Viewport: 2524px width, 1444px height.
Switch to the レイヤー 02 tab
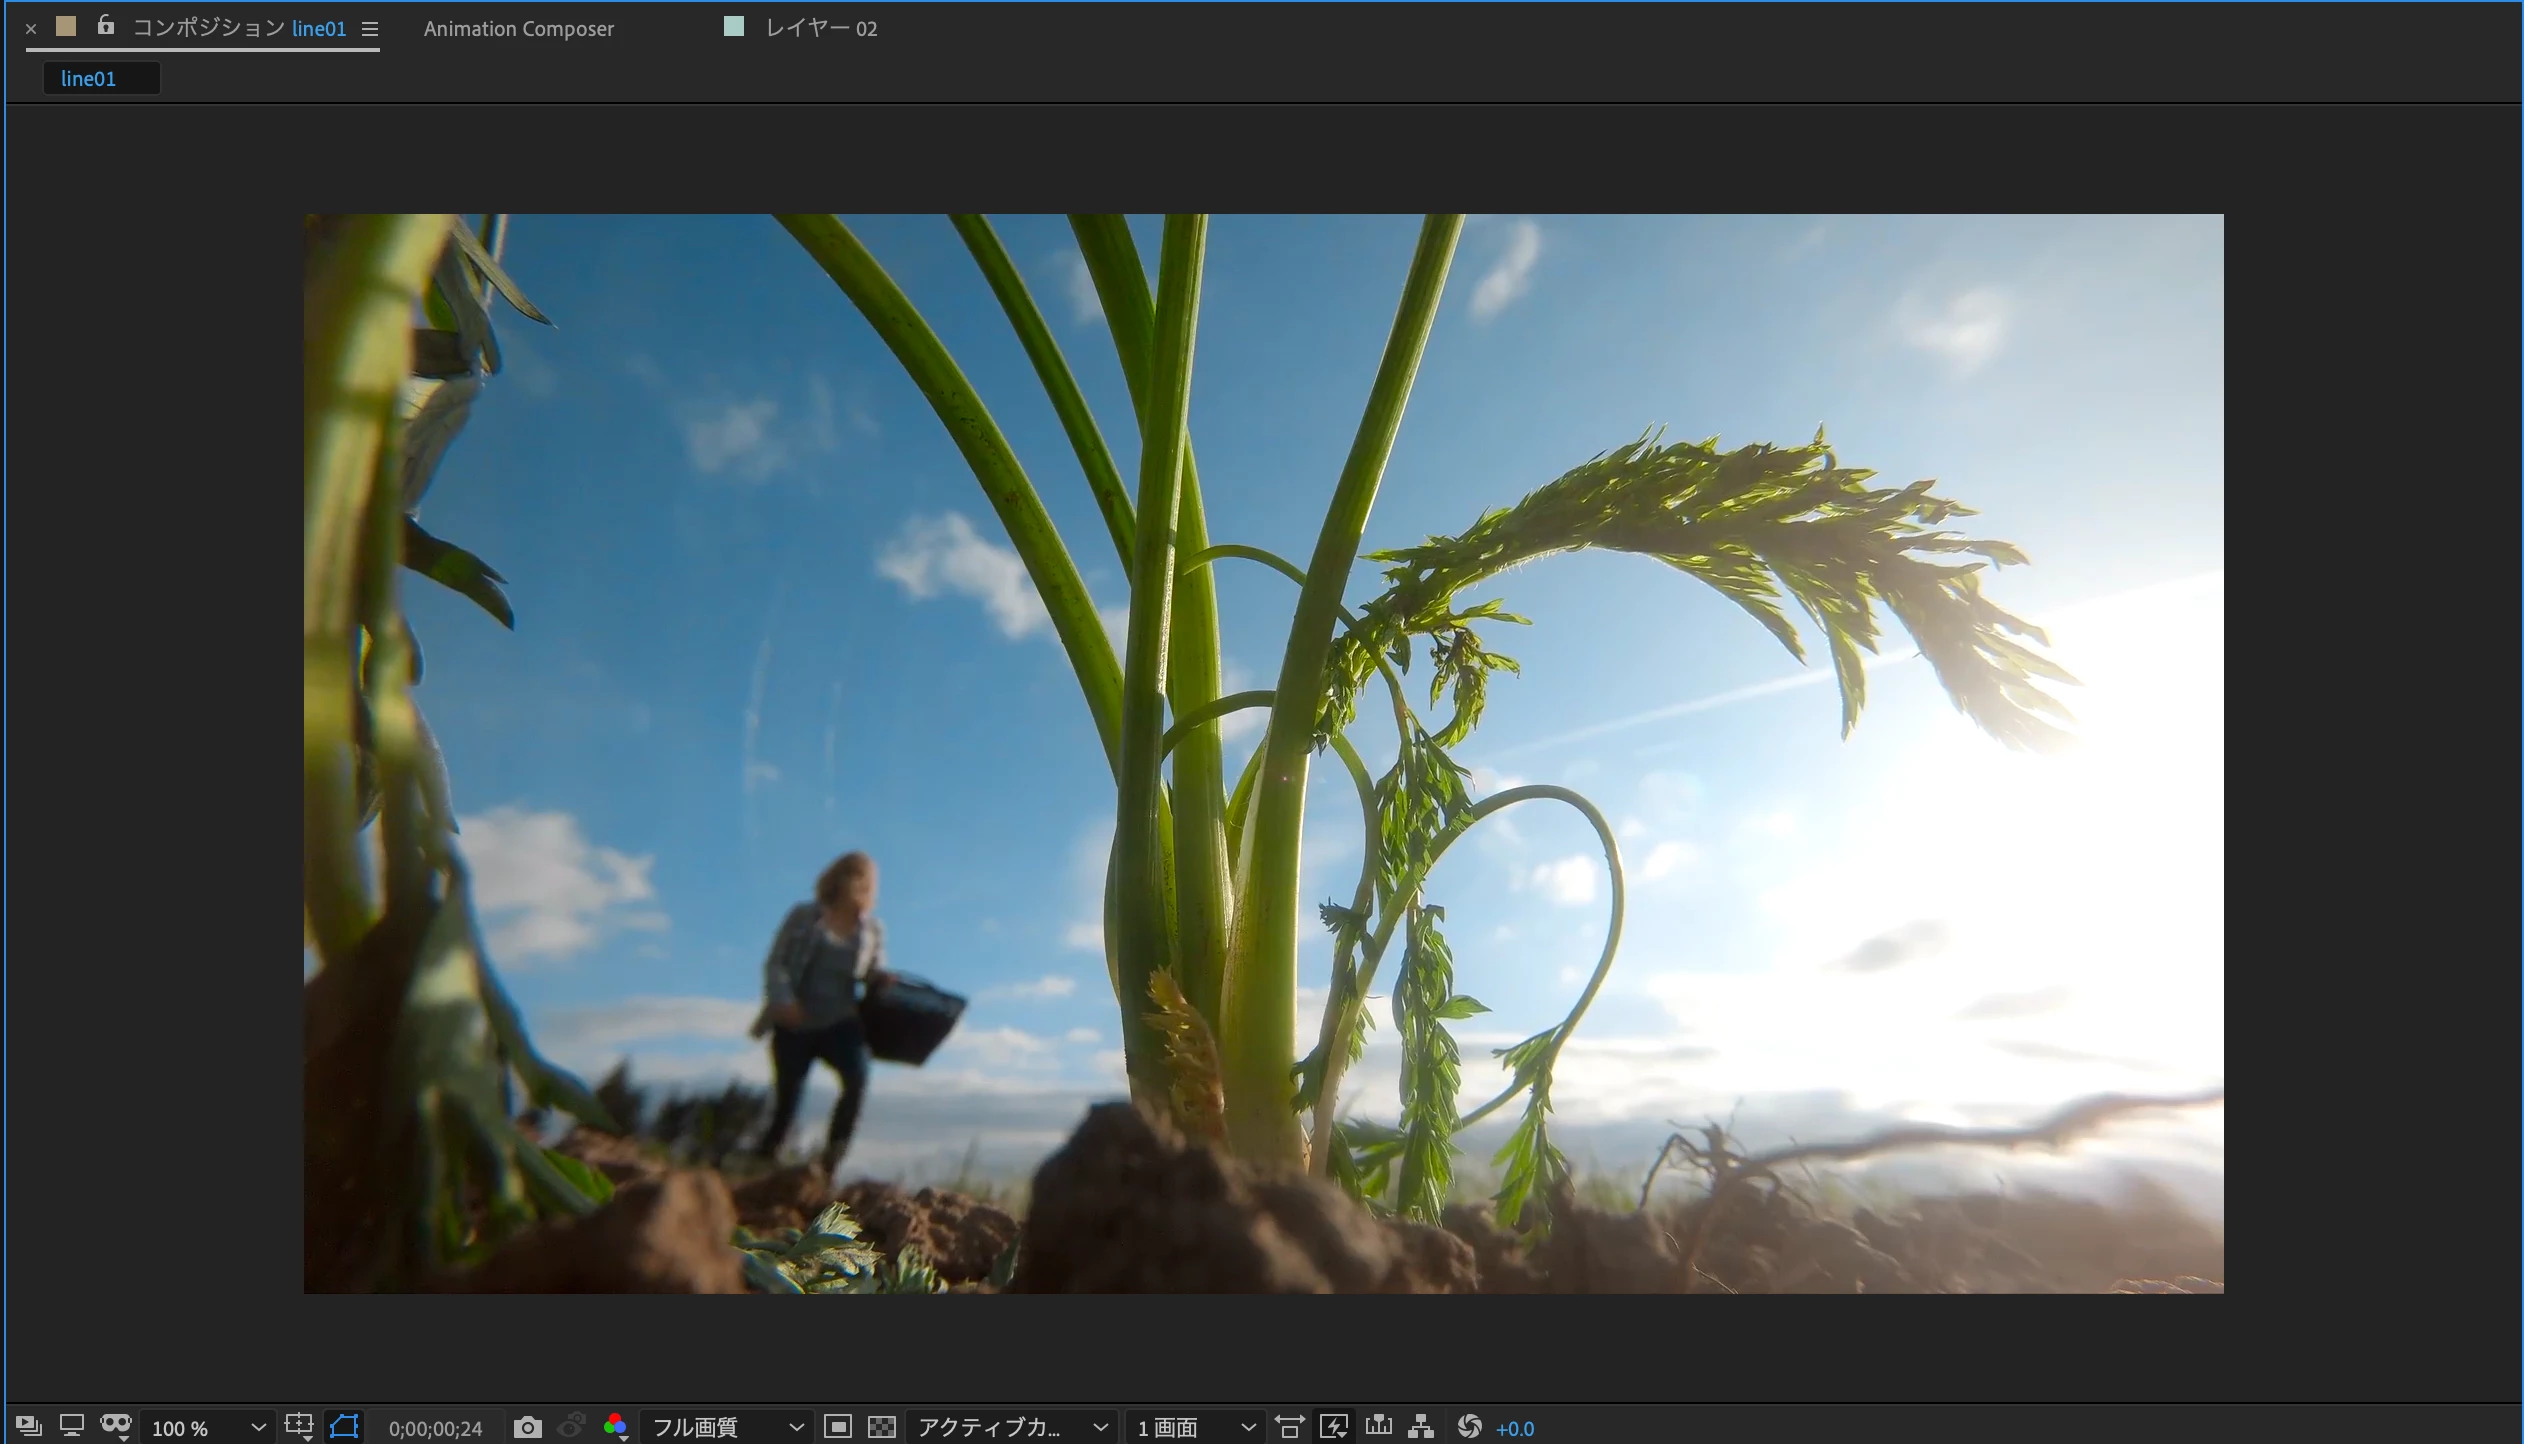coord(820,29)
